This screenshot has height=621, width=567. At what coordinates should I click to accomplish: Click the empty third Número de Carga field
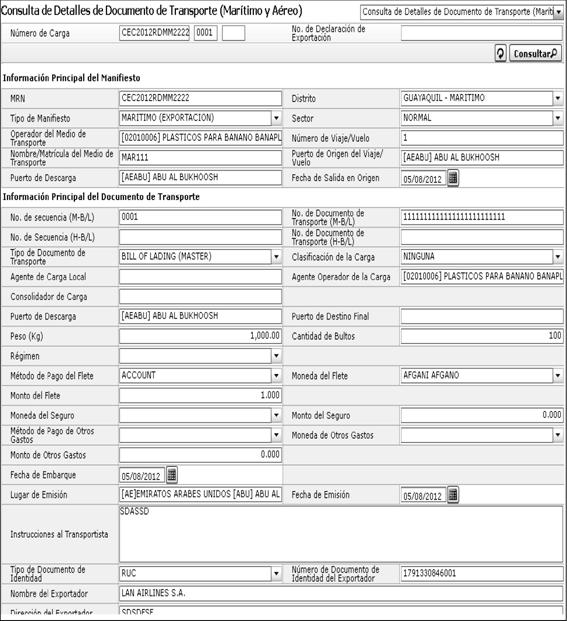click(233, 33)
